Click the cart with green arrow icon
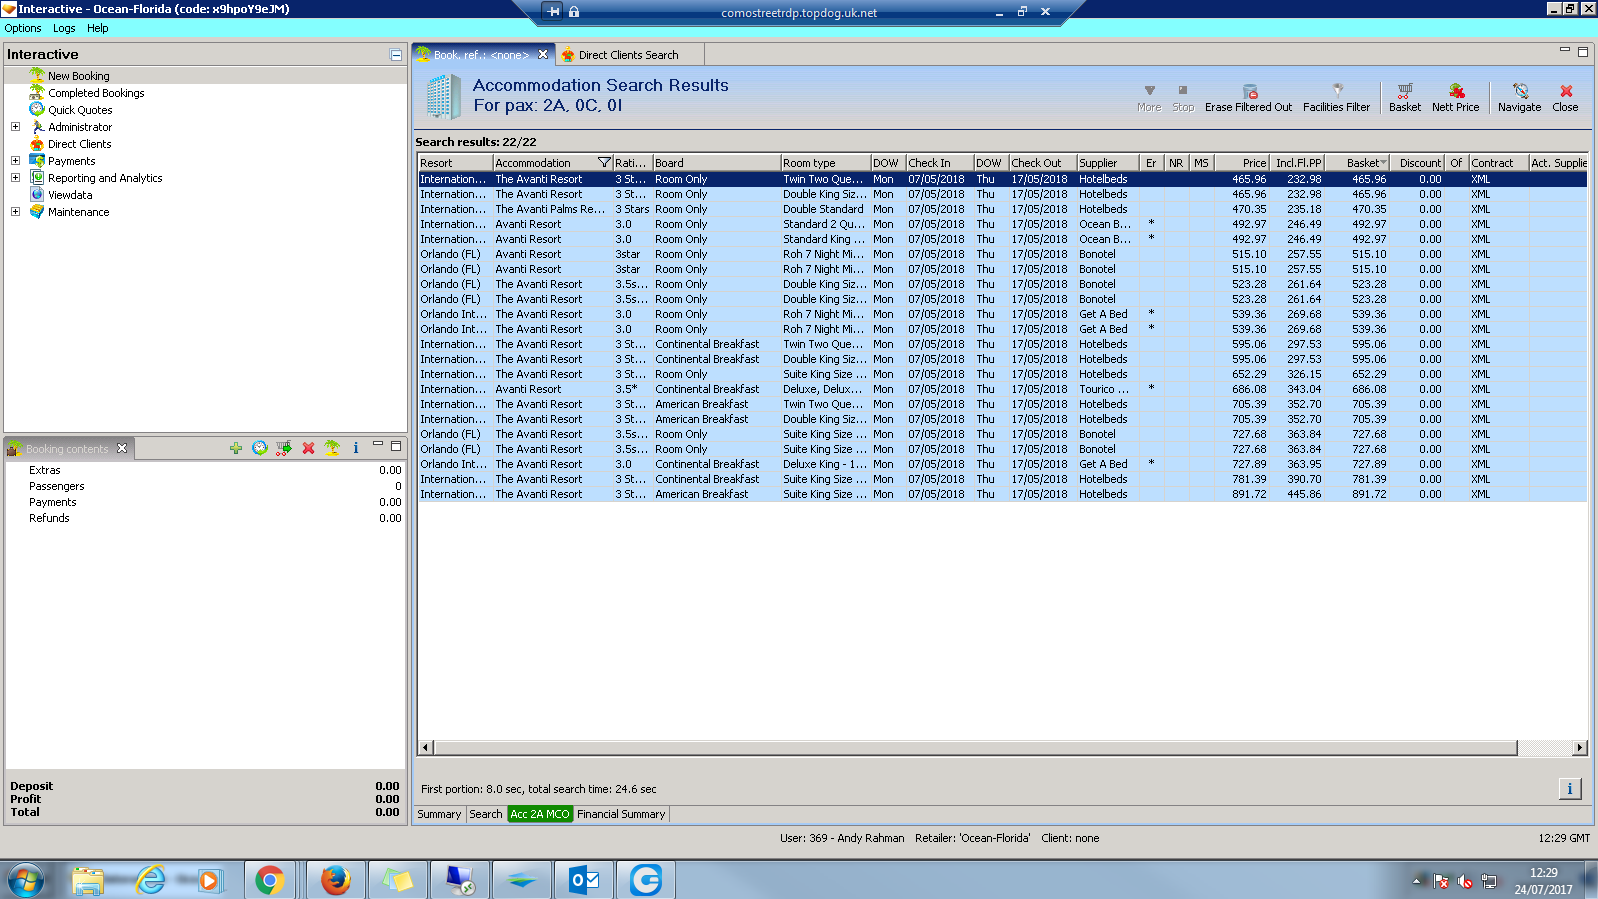The image size is (1598, 899). (x=284, y=448)
